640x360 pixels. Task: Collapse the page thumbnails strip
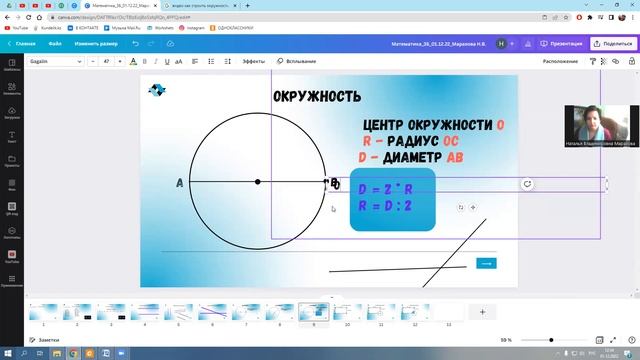tap(331, 298)
